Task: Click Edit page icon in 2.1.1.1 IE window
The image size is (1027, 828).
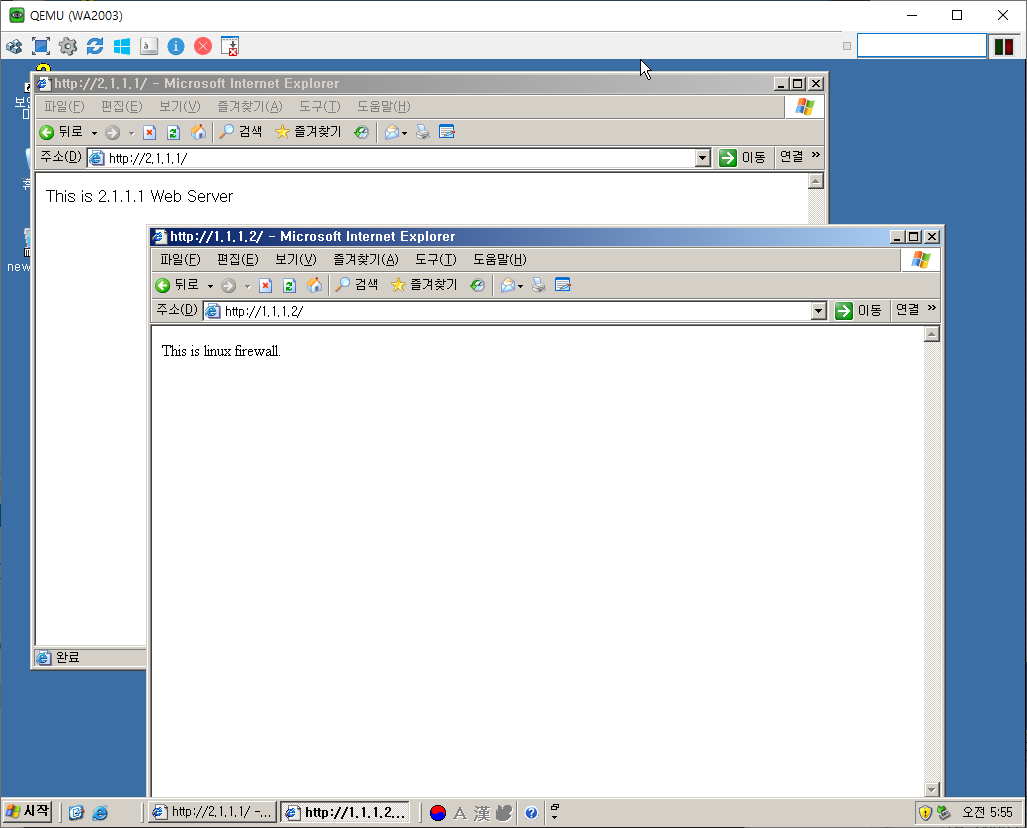Action: click(x=447, y=132)
